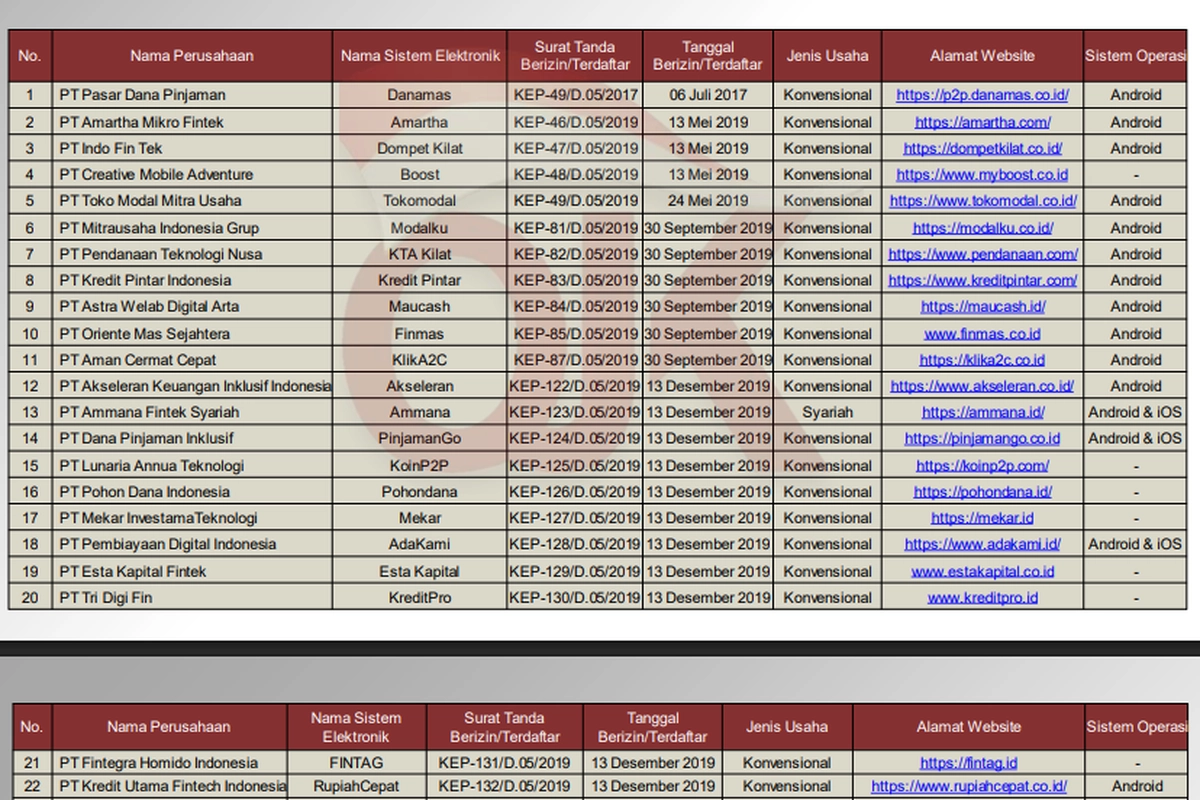
Task: Click the pinjamango.co.id link
Action: (x=982, y=438)
